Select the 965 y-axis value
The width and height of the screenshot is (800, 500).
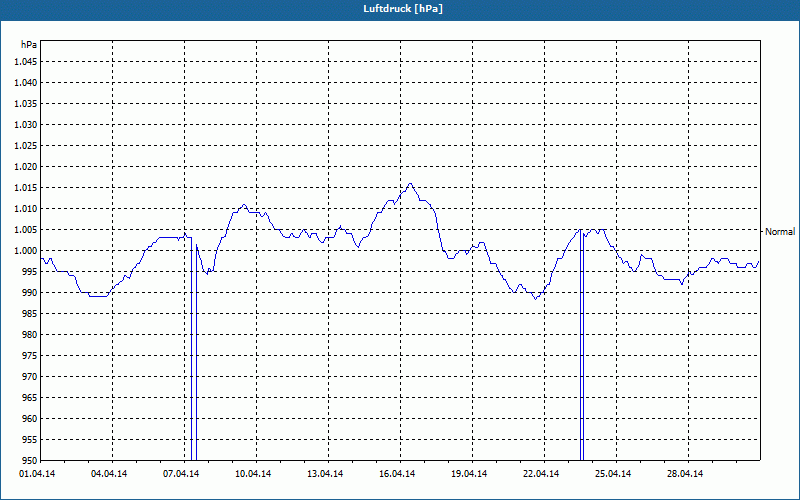click(30, 397)
